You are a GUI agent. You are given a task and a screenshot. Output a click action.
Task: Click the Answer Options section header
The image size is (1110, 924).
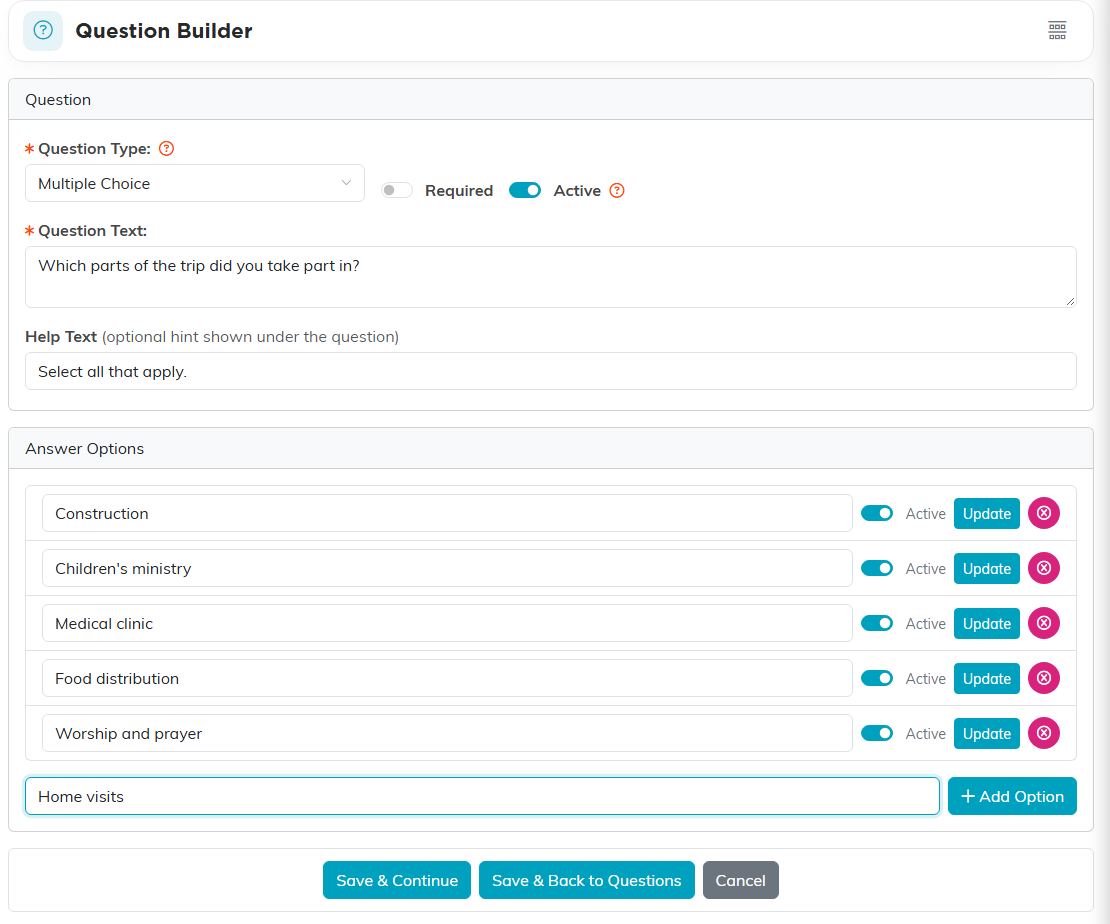551,448
